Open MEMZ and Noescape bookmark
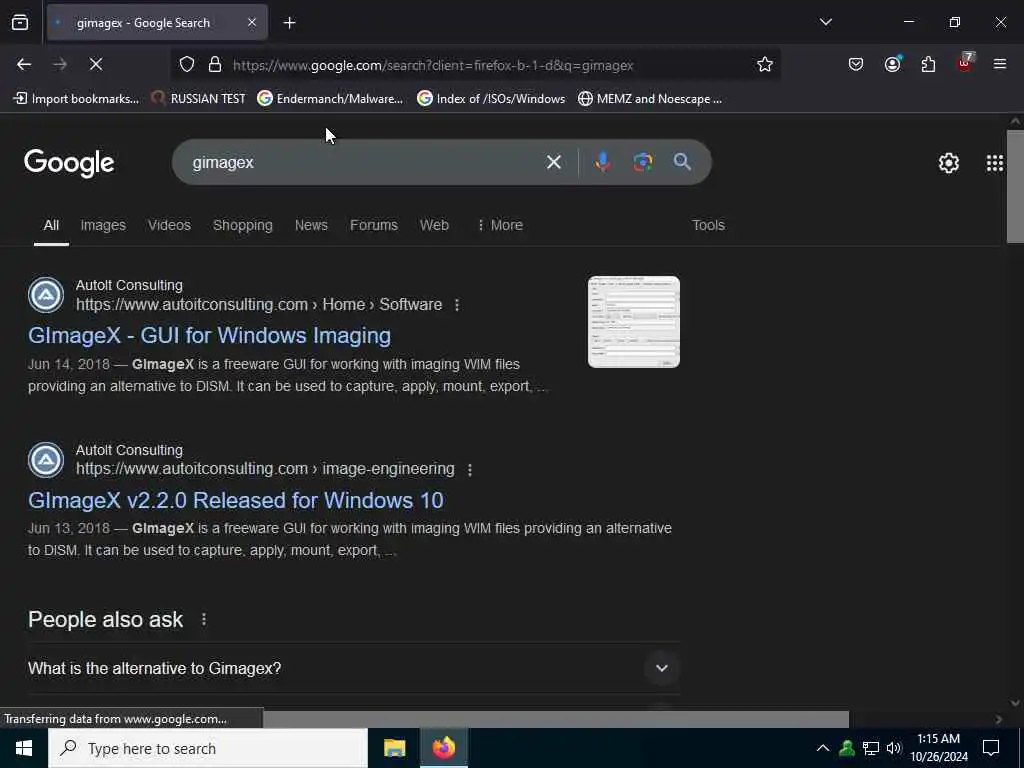This screenshot has height=768, width=1024. pyautogui.click(x=650, y=99)
